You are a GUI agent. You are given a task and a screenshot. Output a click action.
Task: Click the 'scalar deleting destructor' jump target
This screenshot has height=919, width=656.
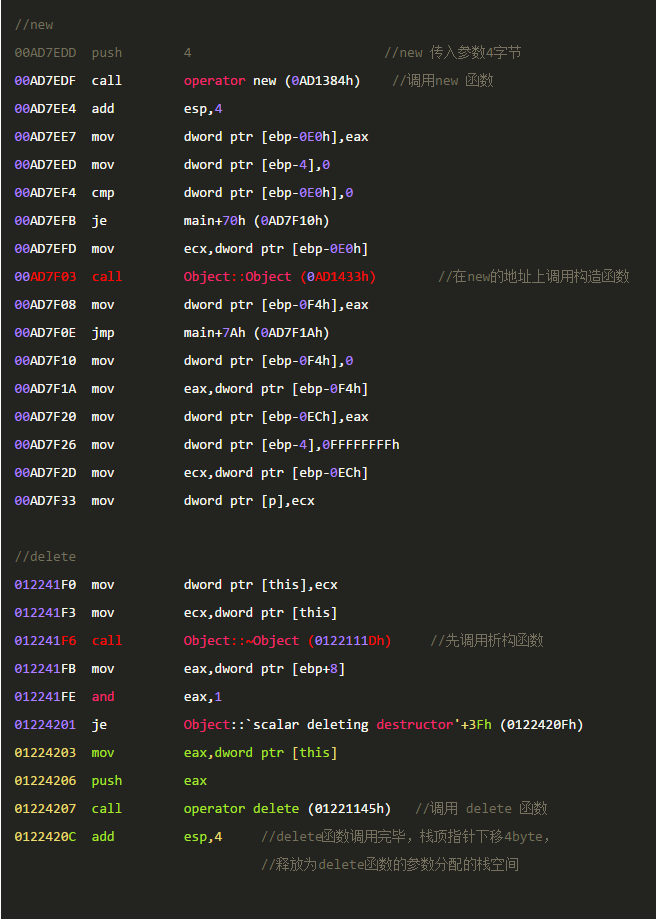click(383, 725)
